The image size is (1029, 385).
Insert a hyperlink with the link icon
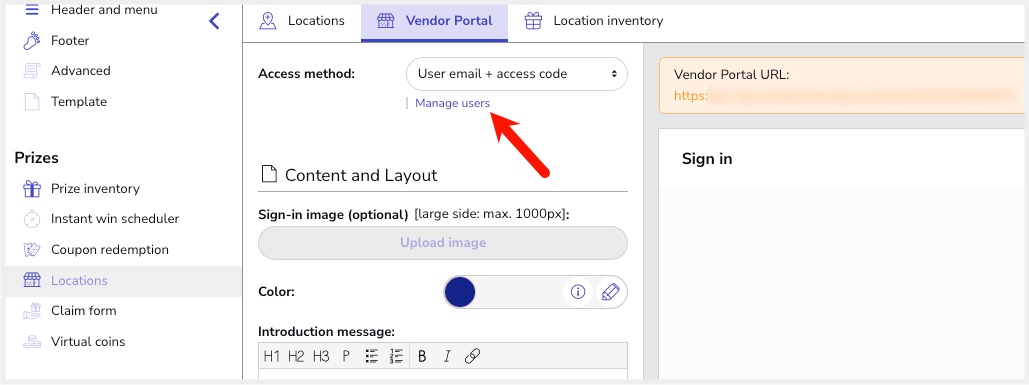coord(472,356)
